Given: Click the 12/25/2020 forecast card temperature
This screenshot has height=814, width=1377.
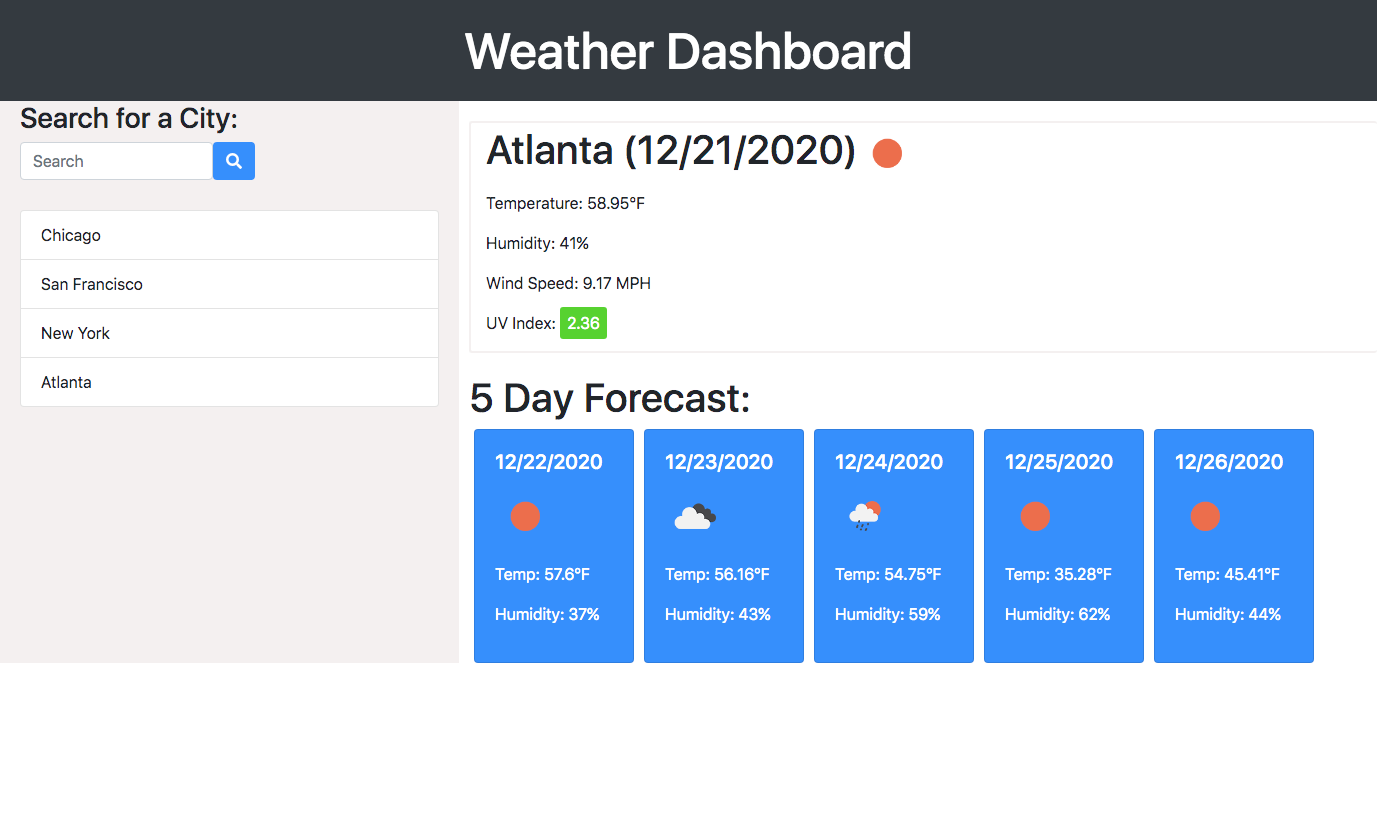Looking at the screenshot, I should pyautogui.click(x=1058, y=574).
